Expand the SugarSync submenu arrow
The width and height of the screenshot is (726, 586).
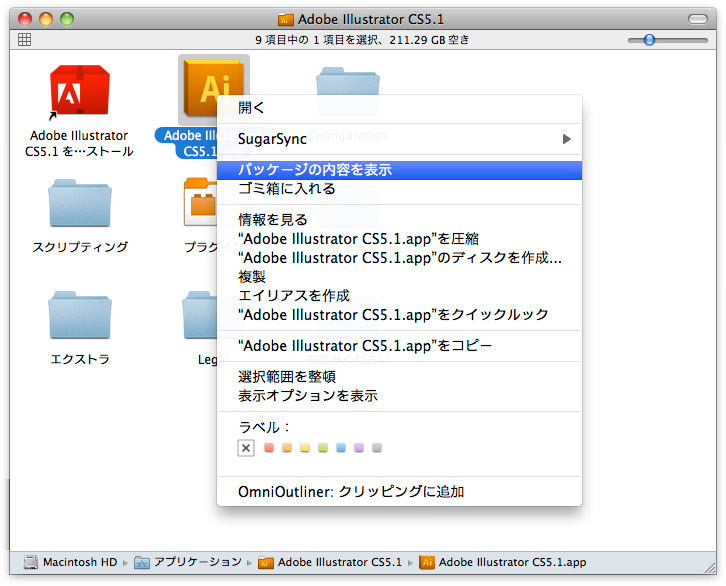[566, 139]
